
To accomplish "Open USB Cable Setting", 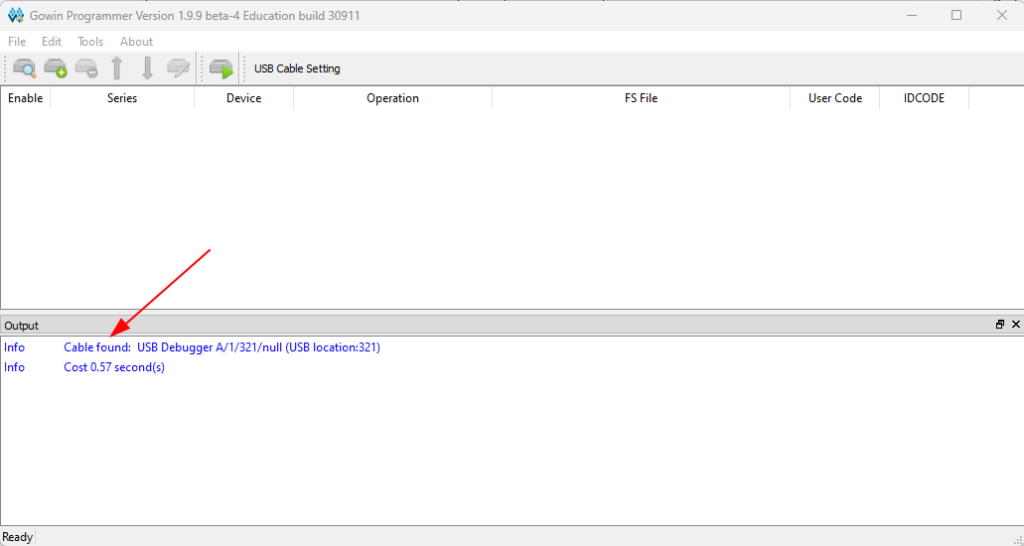I will [x=297, y=69].
